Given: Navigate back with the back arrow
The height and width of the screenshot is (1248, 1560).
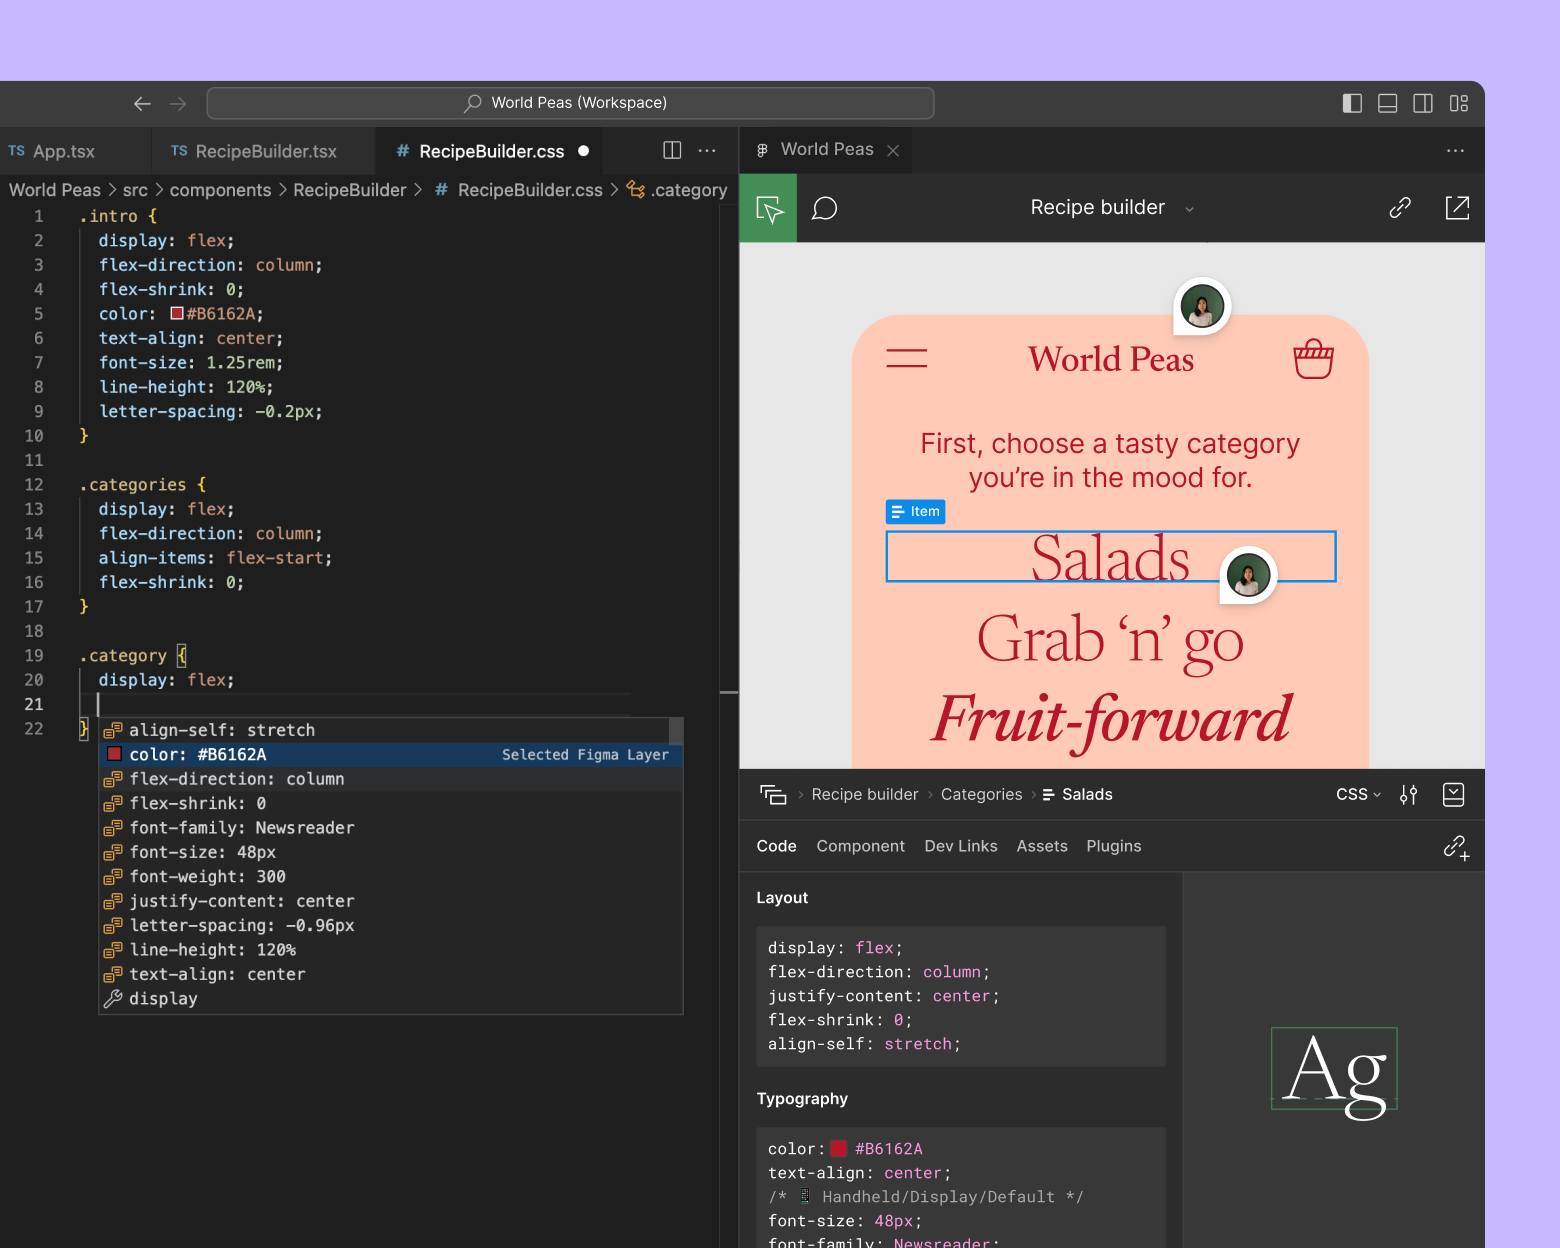Looking at the screenshot, I should 142,103.
